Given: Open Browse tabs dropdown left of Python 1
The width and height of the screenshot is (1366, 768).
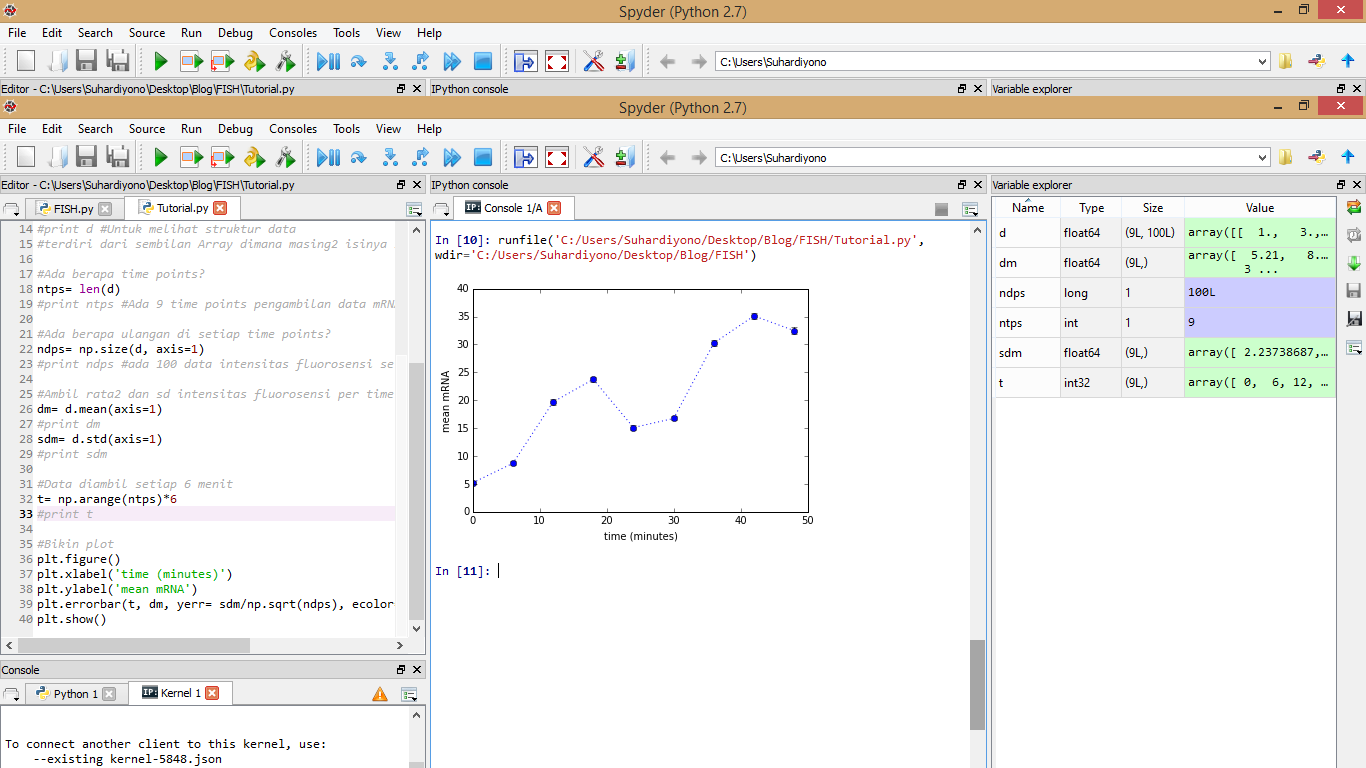Looking at the screenshot, I should click(12, 694).
